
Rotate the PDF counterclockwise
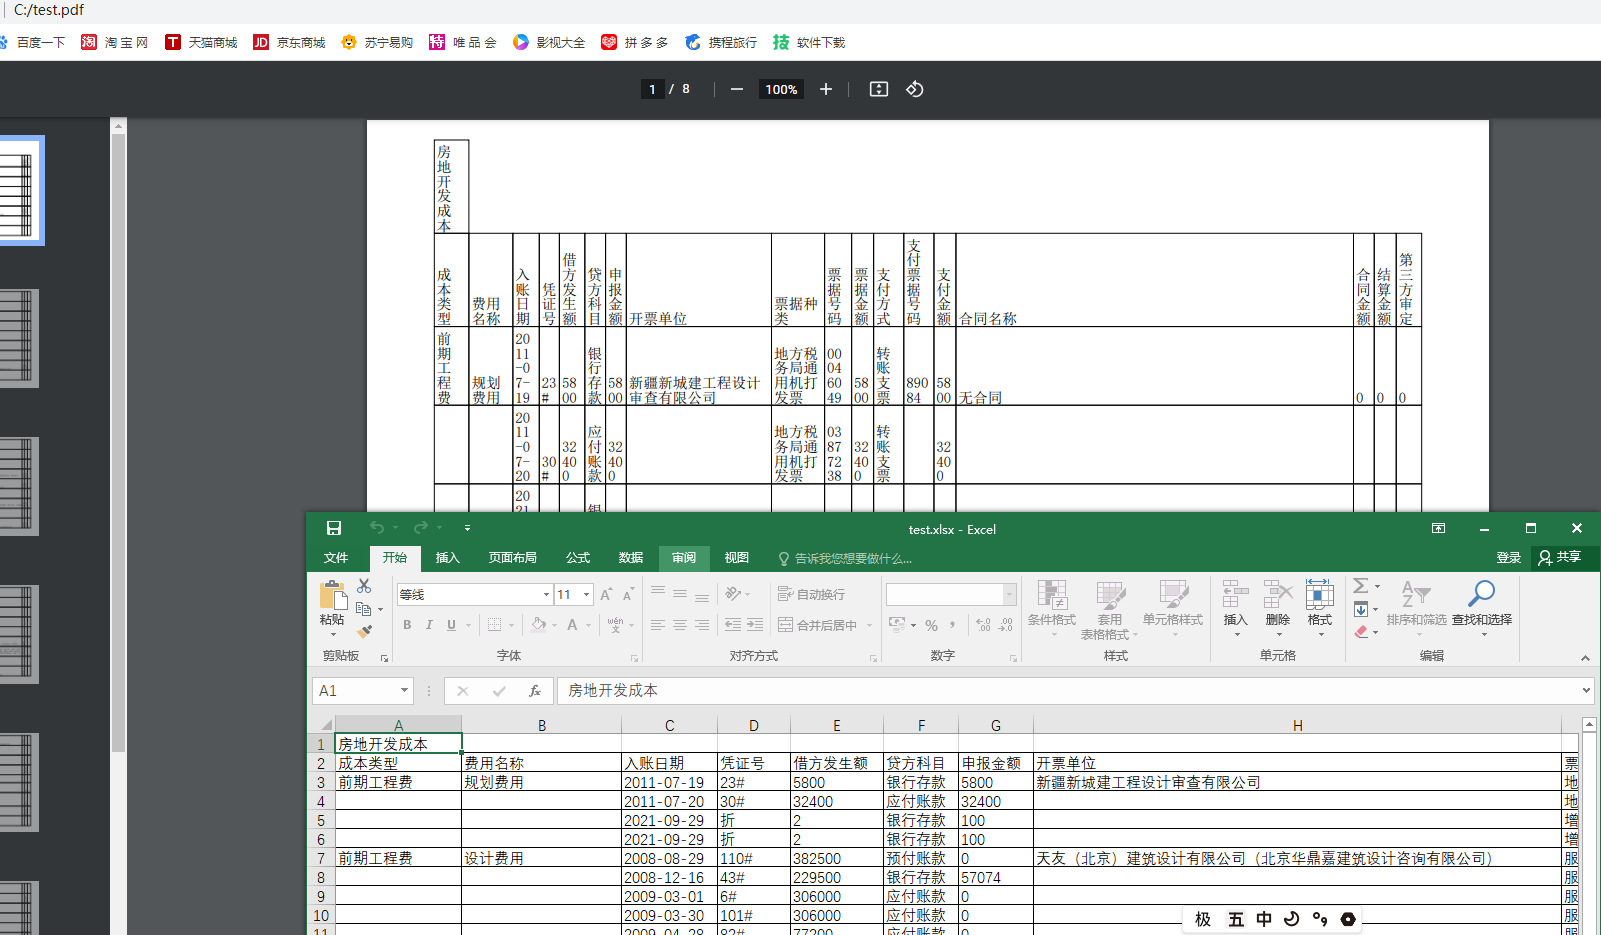915,89
